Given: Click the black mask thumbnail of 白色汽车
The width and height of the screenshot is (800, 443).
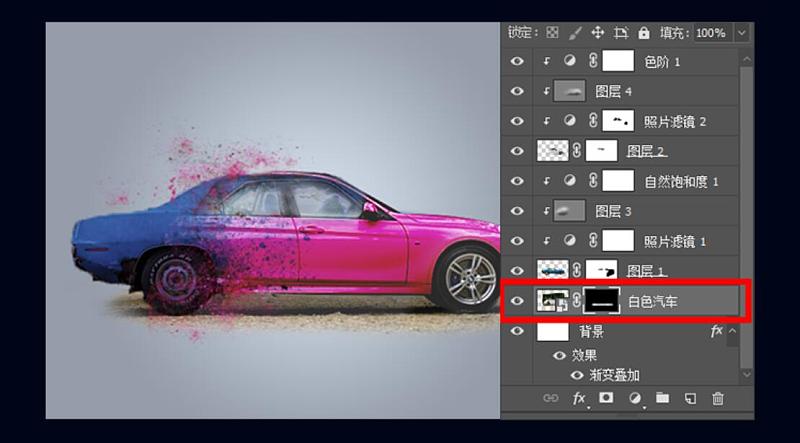Looking at the screenshot, I should [601, 301].
